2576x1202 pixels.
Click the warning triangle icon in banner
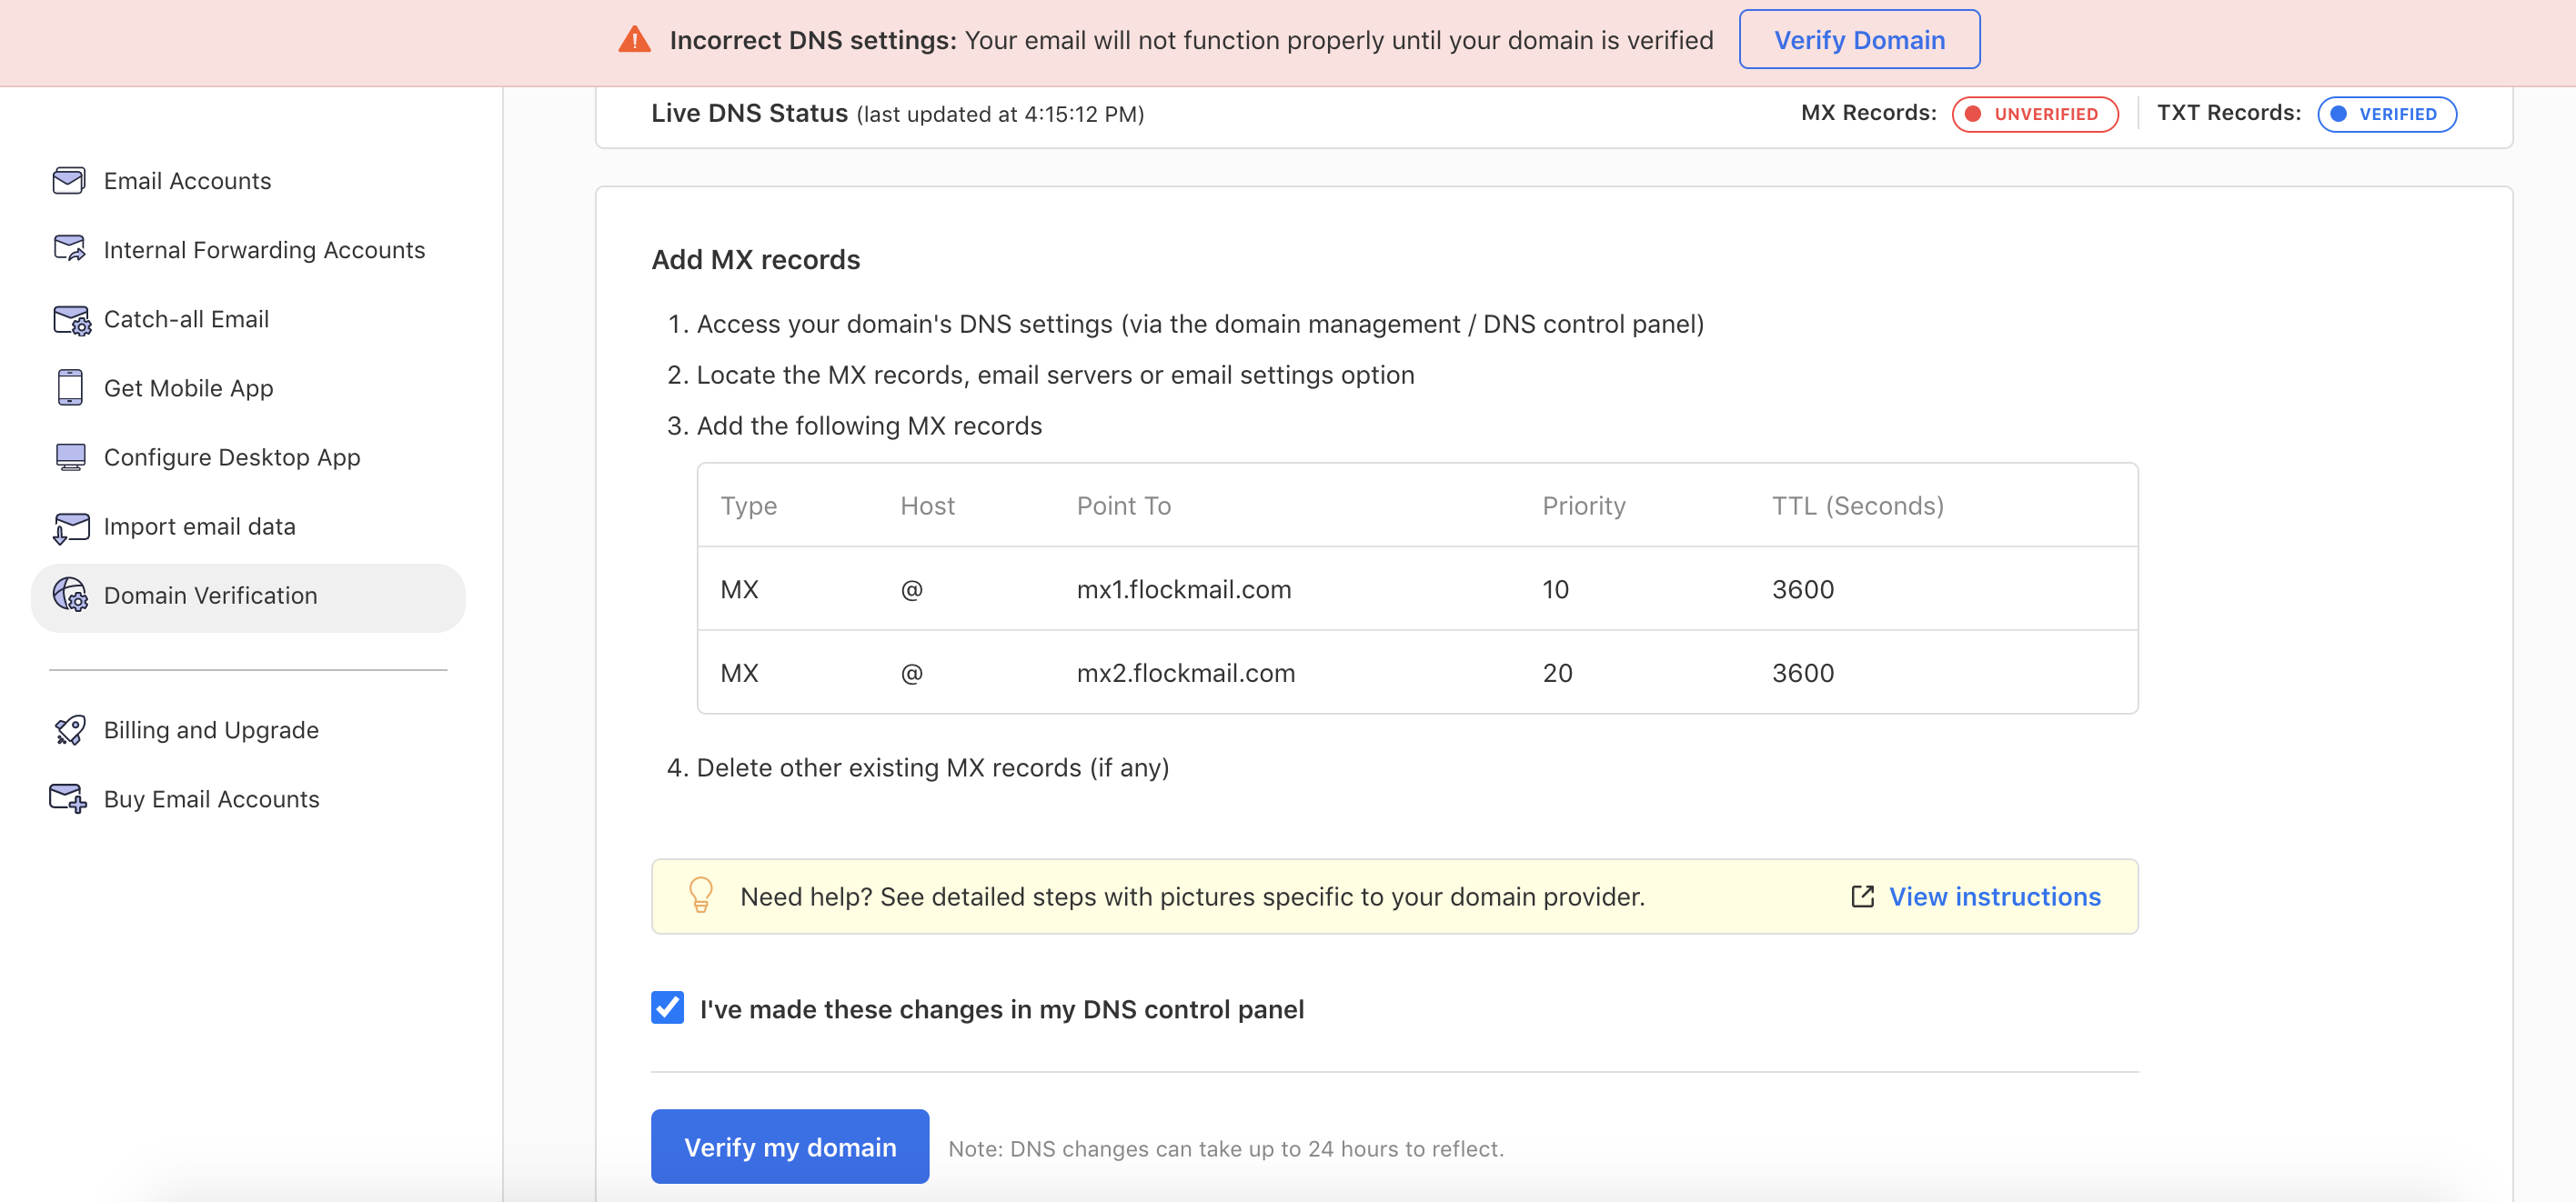[635, 40]
